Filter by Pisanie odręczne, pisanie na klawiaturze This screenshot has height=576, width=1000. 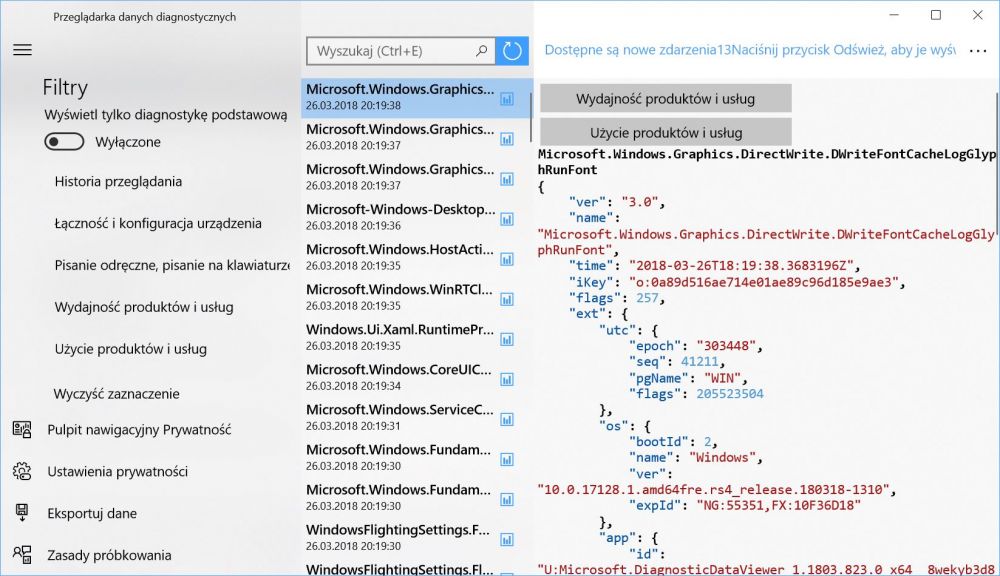[x=172, y=265]
